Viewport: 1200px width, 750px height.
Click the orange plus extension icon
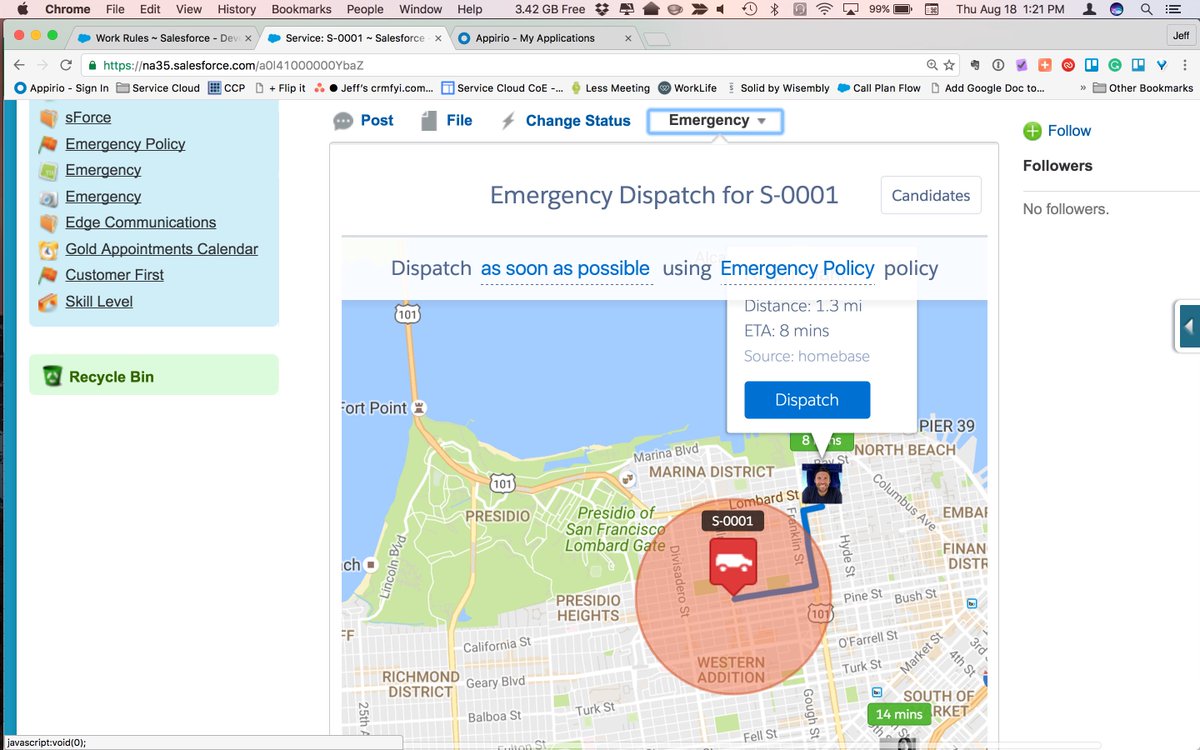[x=1045, y=65]
